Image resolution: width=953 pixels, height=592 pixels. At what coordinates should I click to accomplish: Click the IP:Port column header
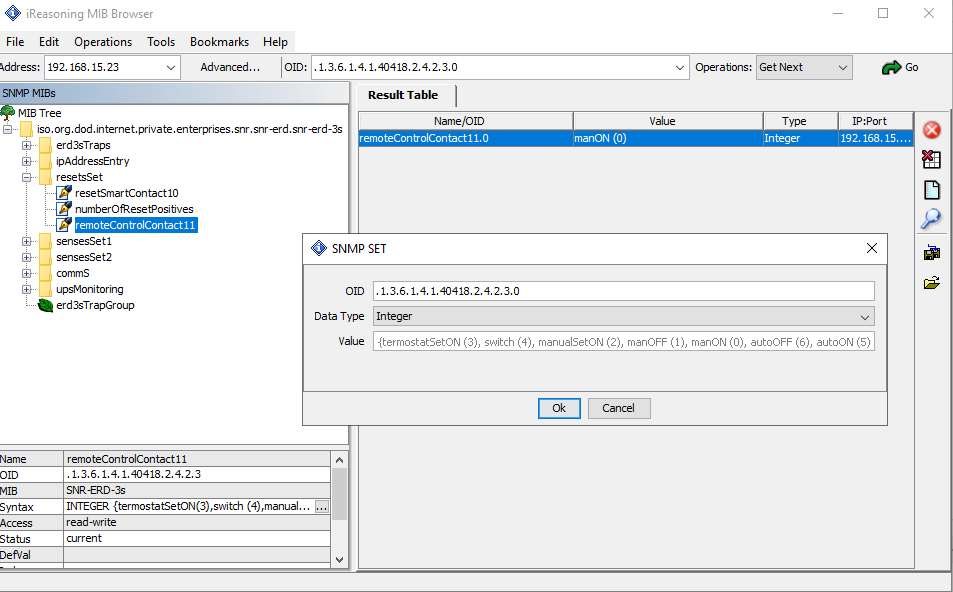coord(875,121)
